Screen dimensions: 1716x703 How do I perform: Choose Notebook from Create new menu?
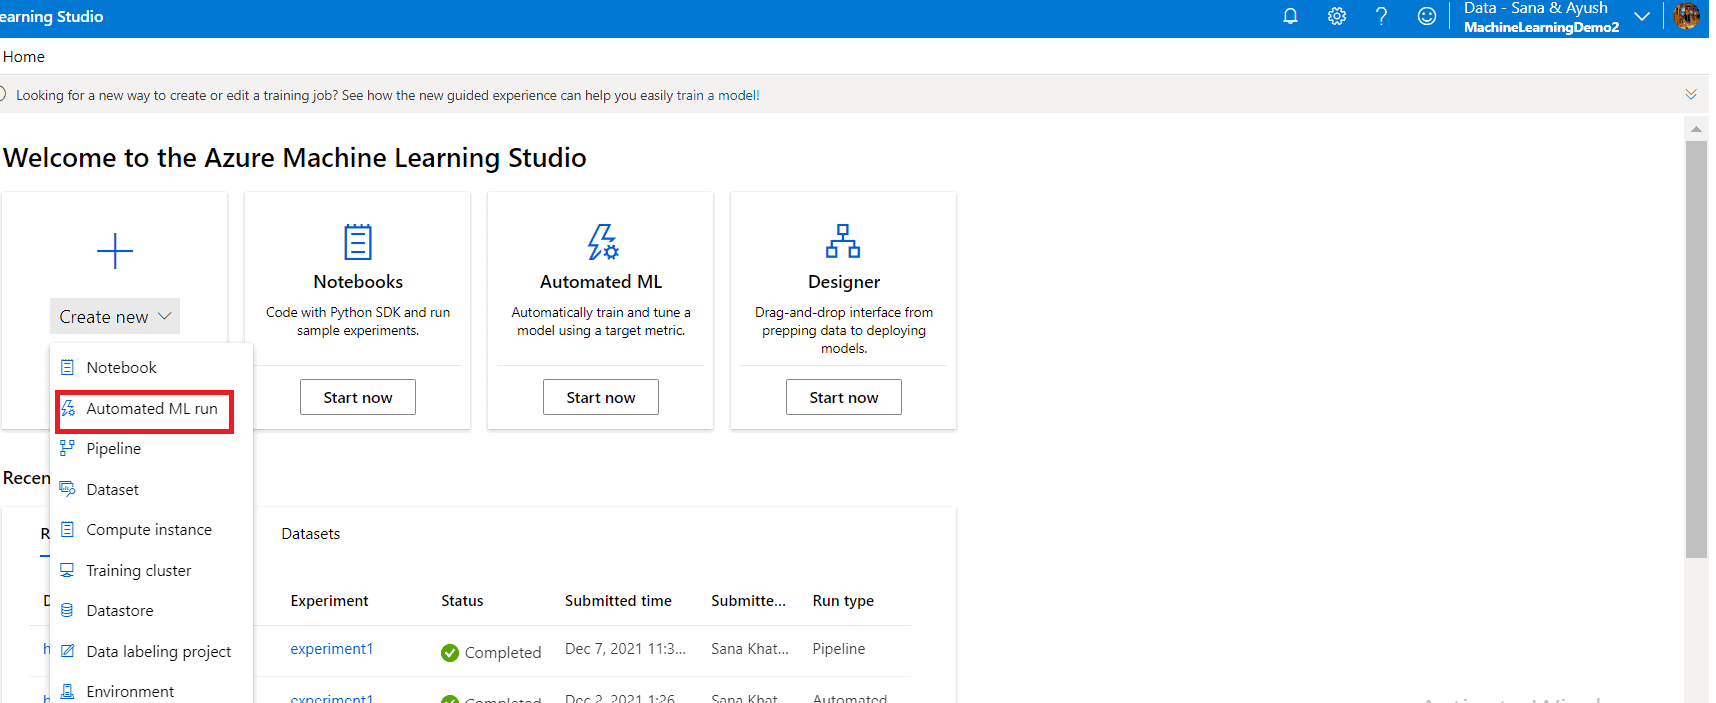tap(151, 367)
